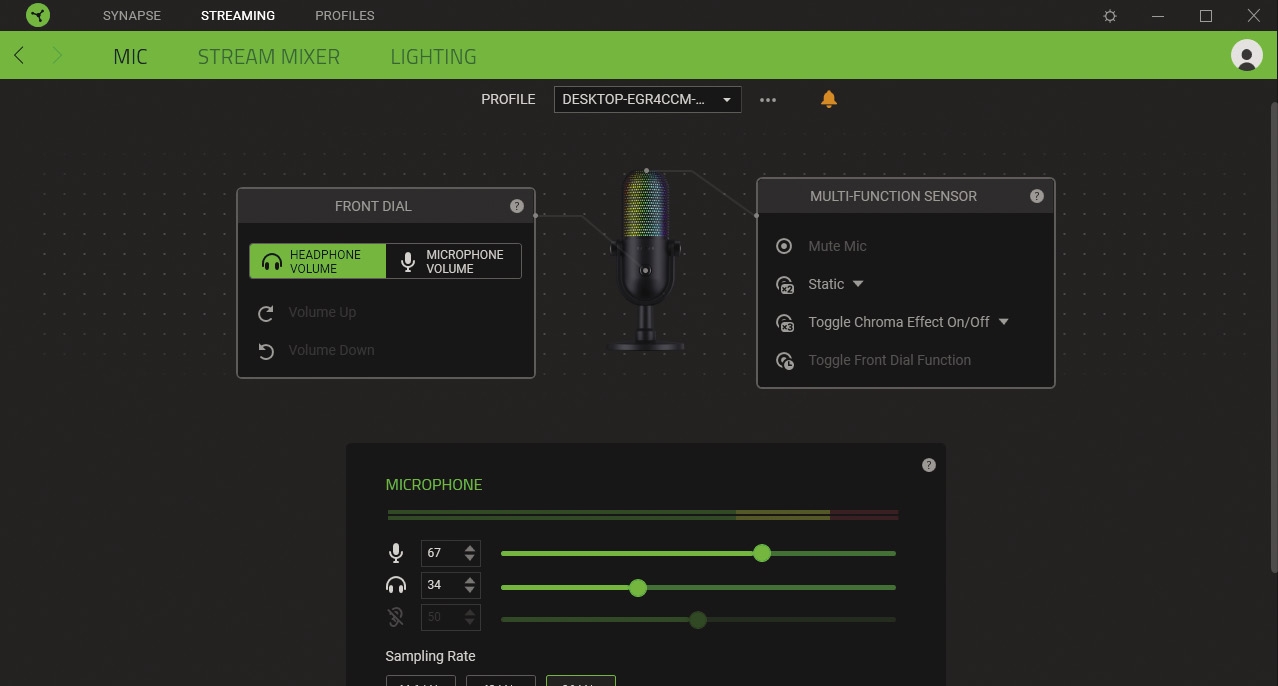Decrease headphone volume stepper down
The image size is (1278, 686).
tap(470, 590)
